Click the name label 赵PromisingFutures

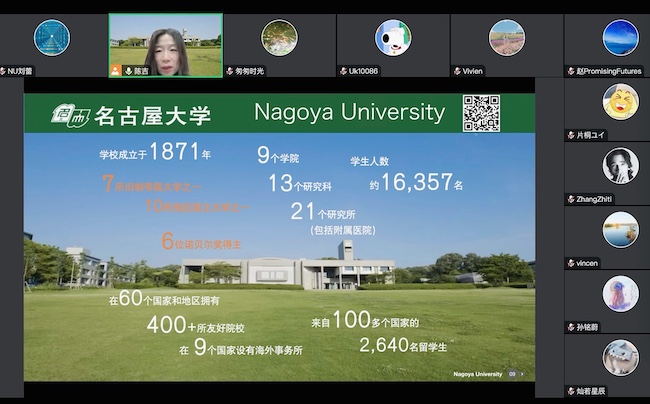point(609,71)
